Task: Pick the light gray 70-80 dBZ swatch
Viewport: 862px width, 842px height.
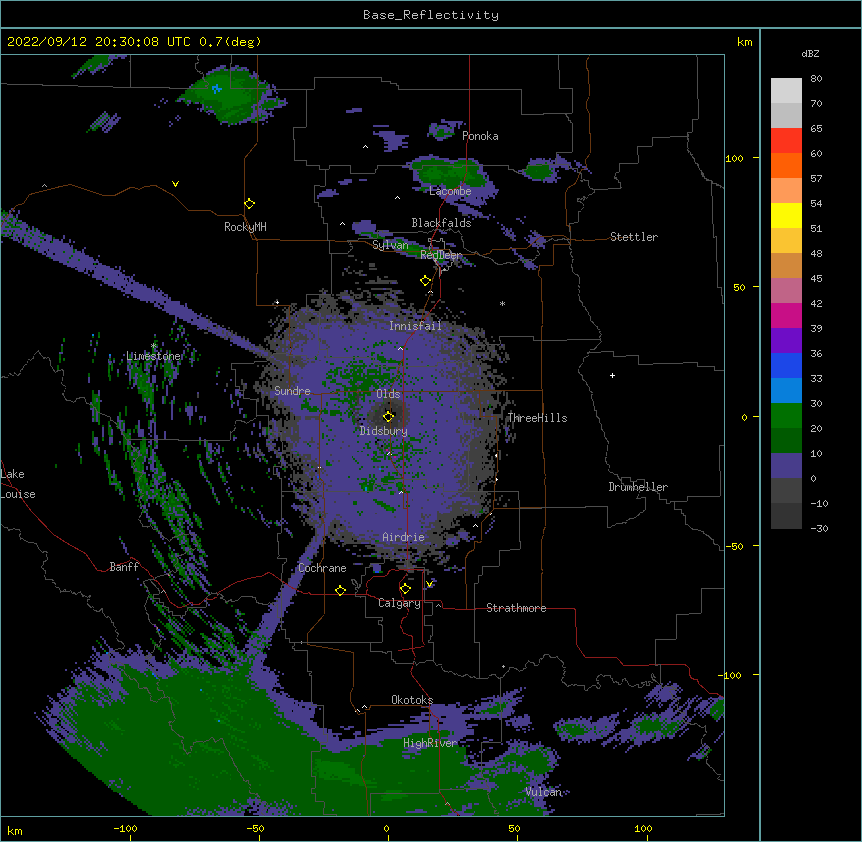Action: 786,90
